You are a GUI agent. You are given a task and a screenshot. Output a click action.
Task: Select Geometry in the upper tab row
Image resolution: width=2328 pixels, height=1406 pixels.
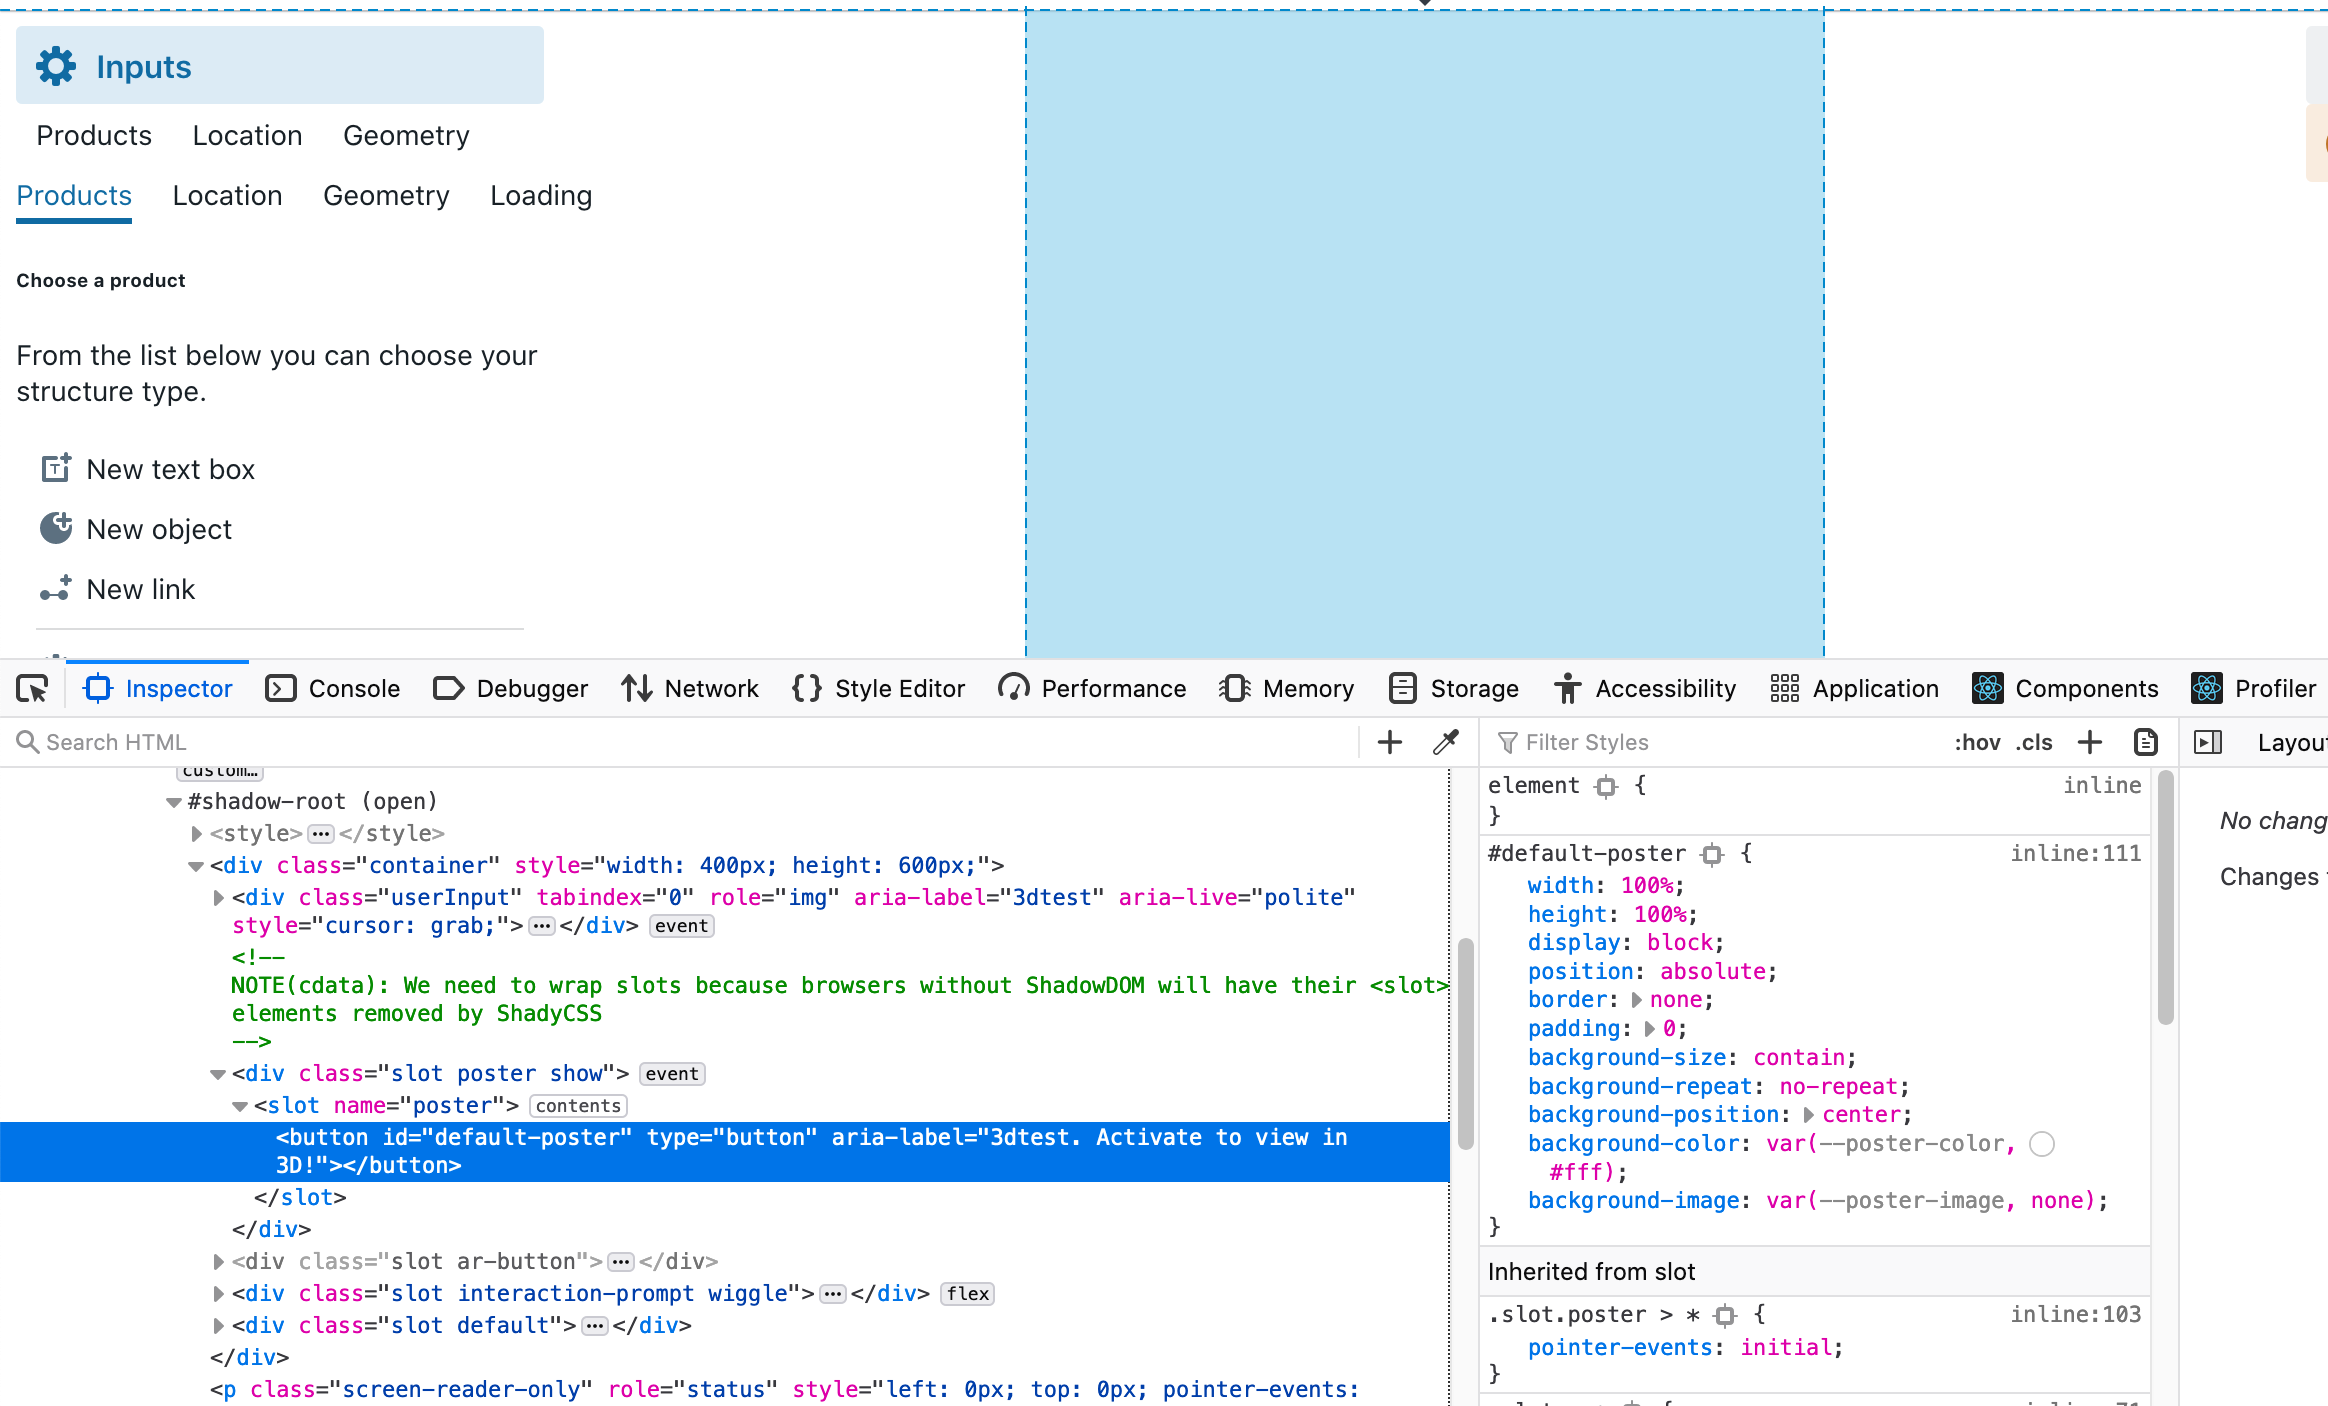click(406, 136)
